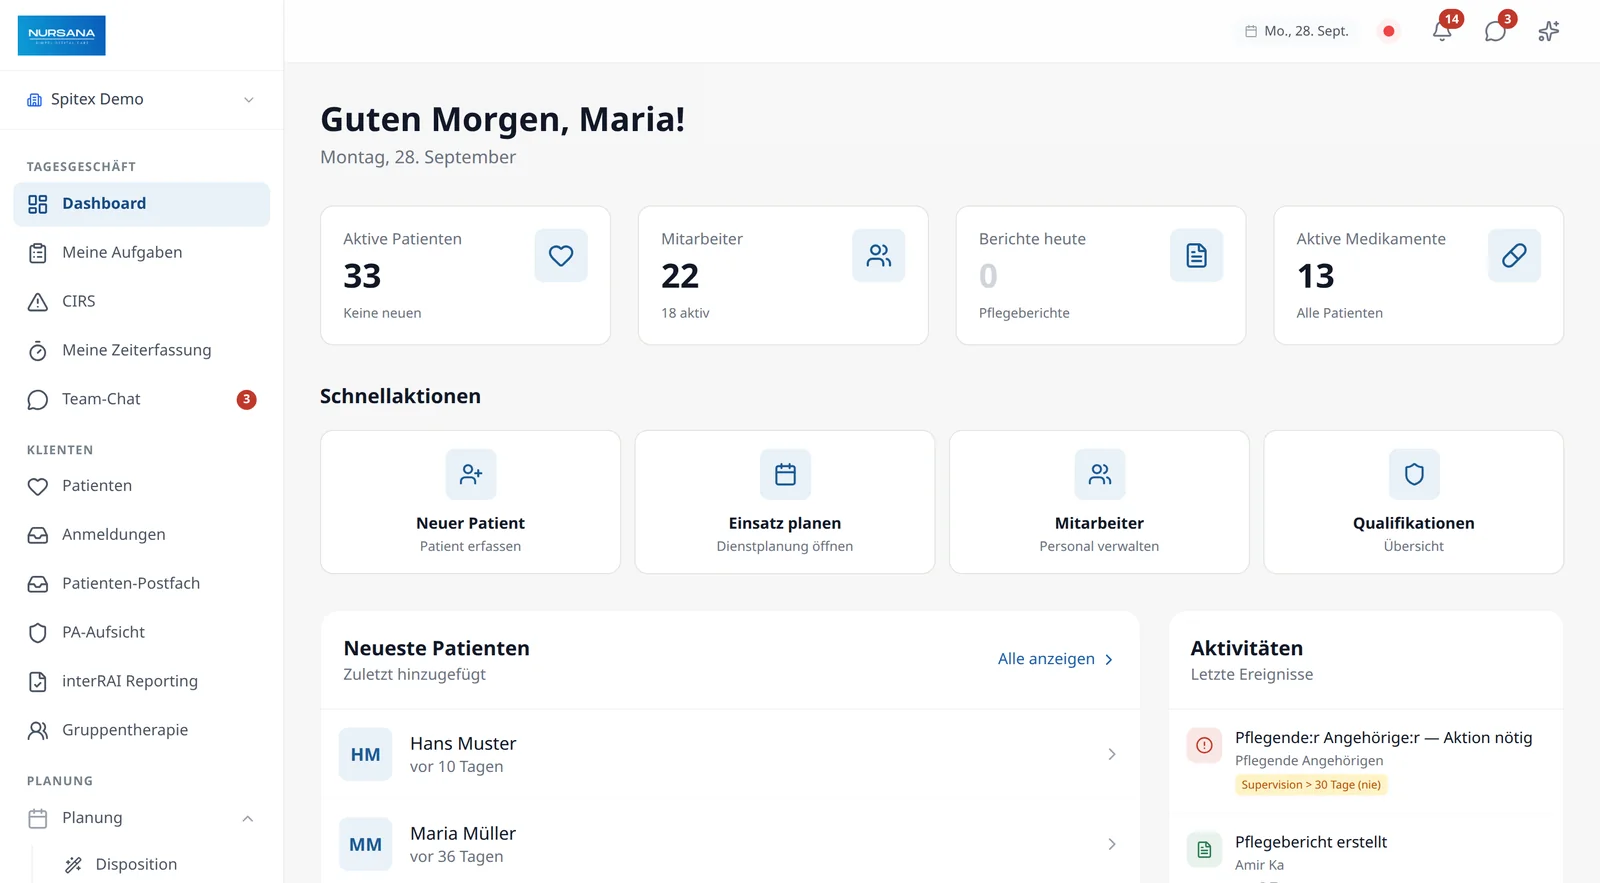Click the Maria Müller patient name
The width and height of the screenshot is (1600, 883).
point(463,834)
